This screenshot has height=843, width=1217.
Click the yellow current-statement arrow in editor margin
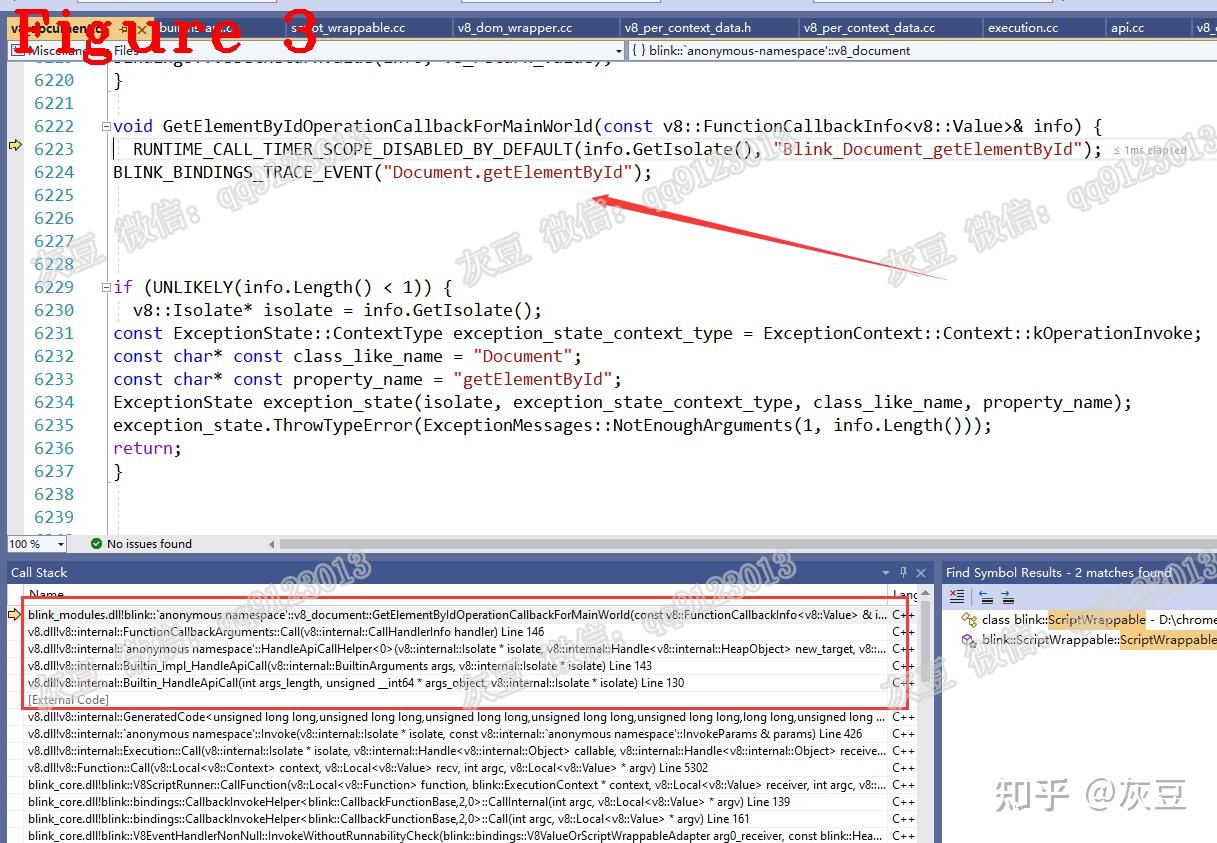15,147
